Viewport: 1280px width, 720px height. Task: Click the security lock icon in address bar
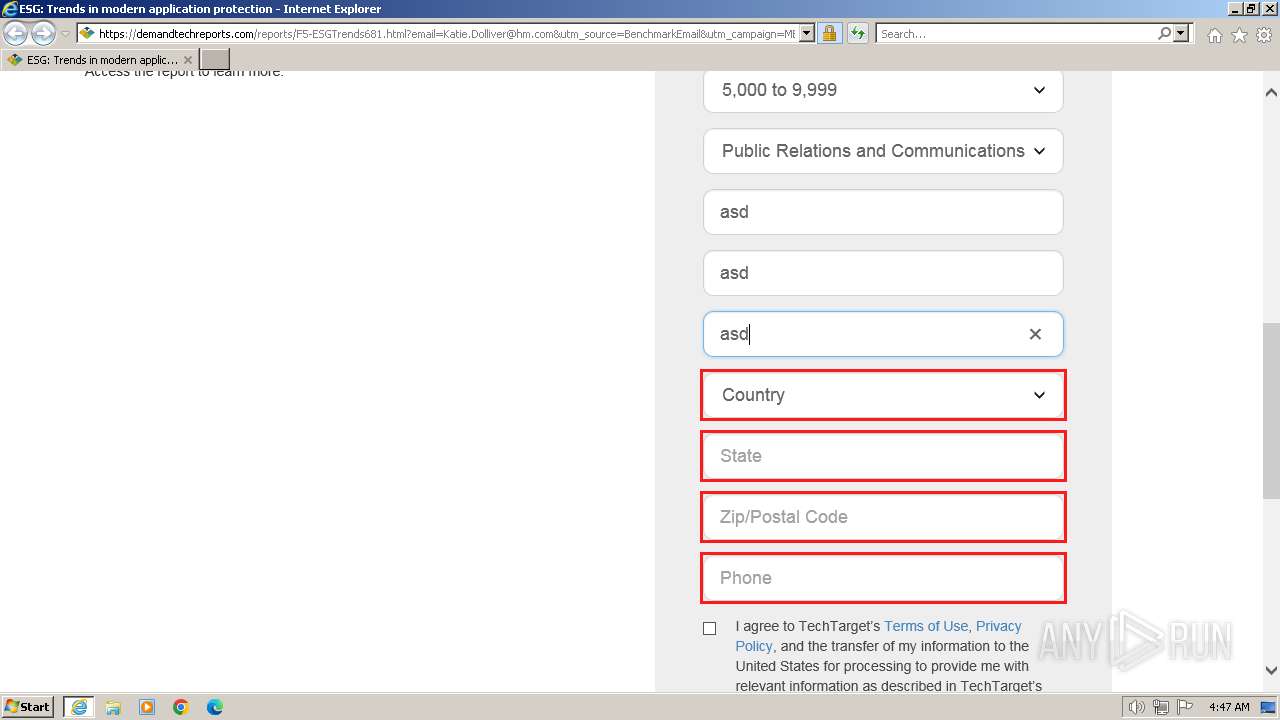[829, 33]
